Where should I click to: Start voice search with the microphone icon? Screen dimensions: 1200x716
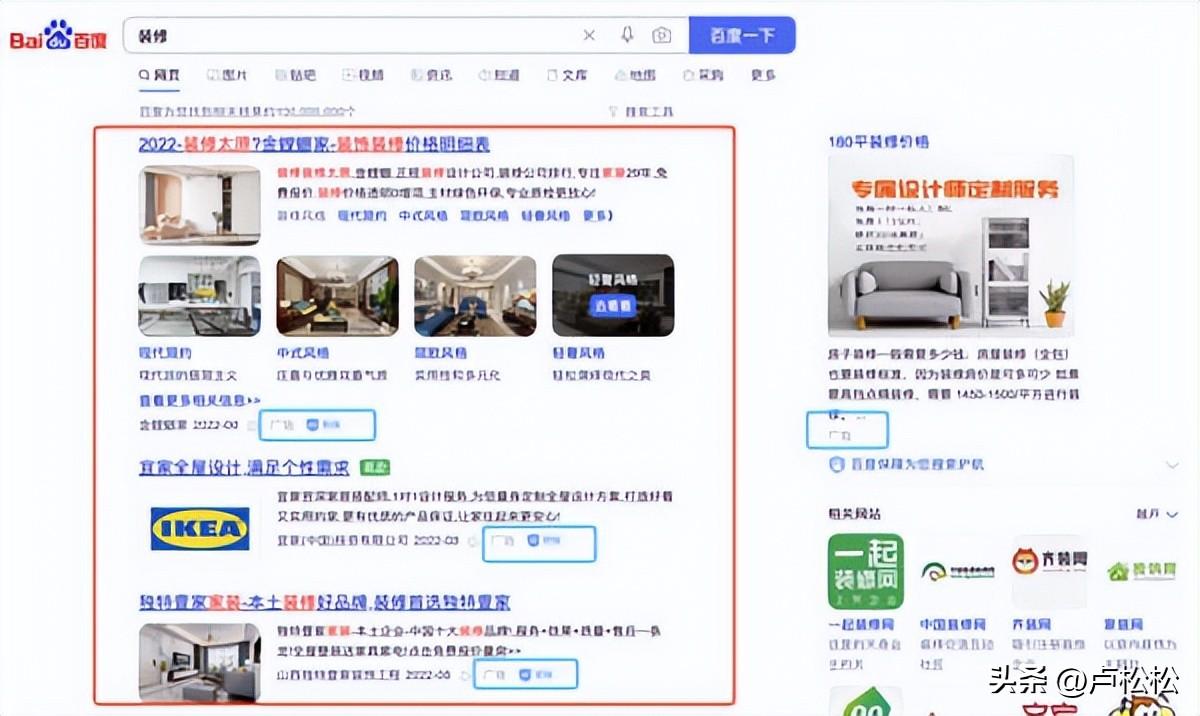627,35
